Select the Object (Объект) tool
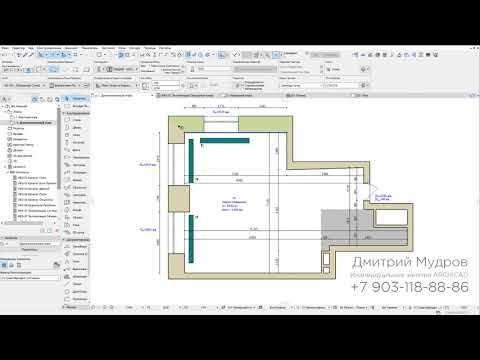The height and width of the screenshot is (360, 480). click(x=76, y=218)
